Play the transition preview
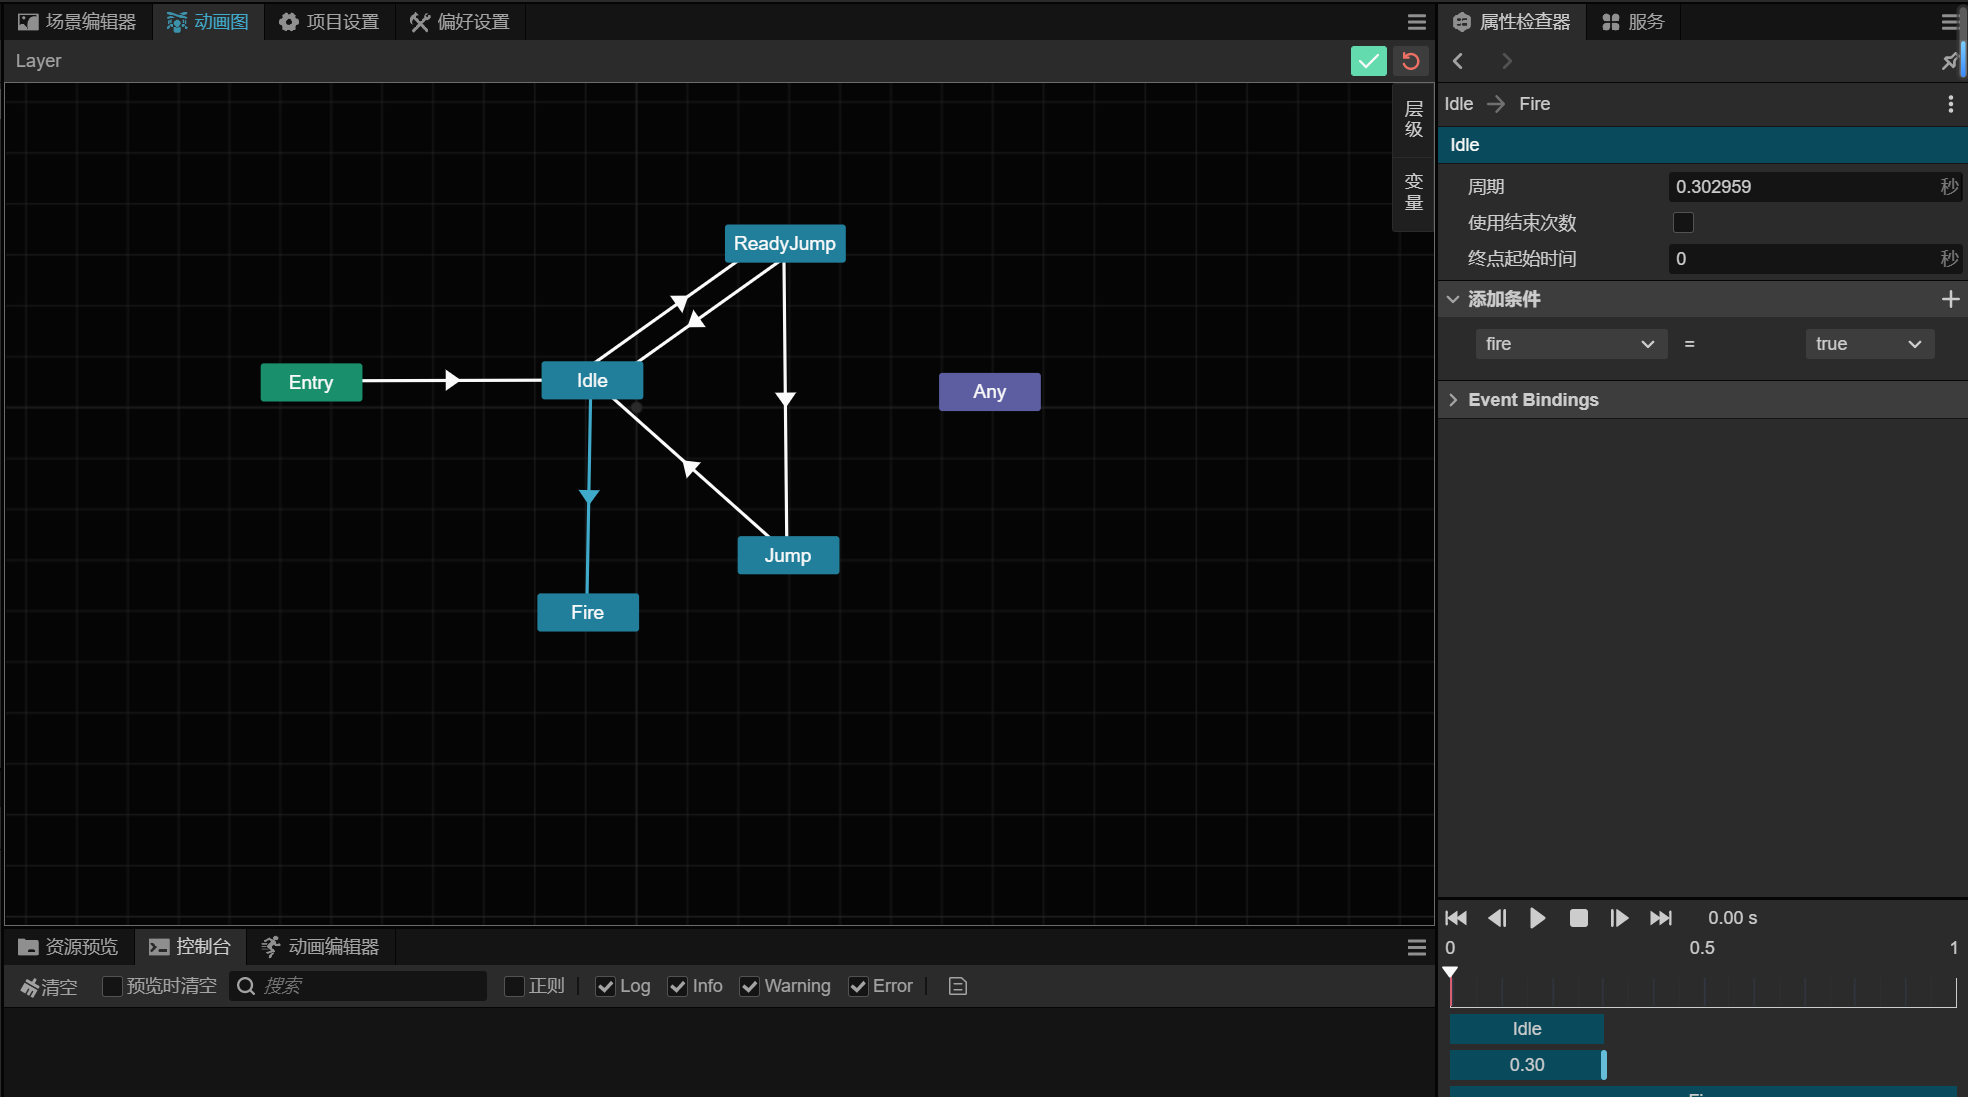 point(1538,918)
